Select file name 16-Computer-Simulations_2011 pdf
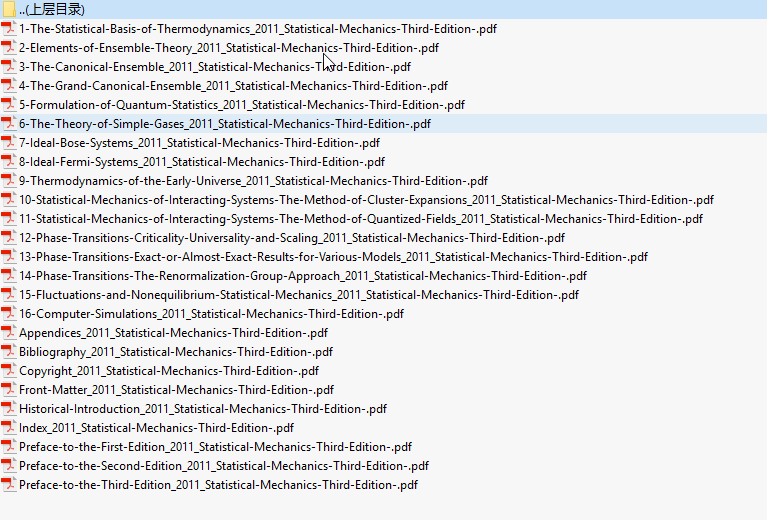 point(211,314)
